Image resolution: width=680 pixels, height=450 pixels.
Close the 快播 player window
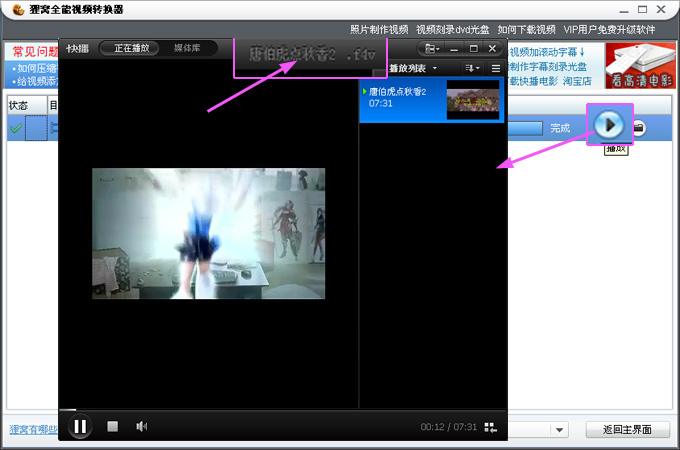[x=492, y=49]
